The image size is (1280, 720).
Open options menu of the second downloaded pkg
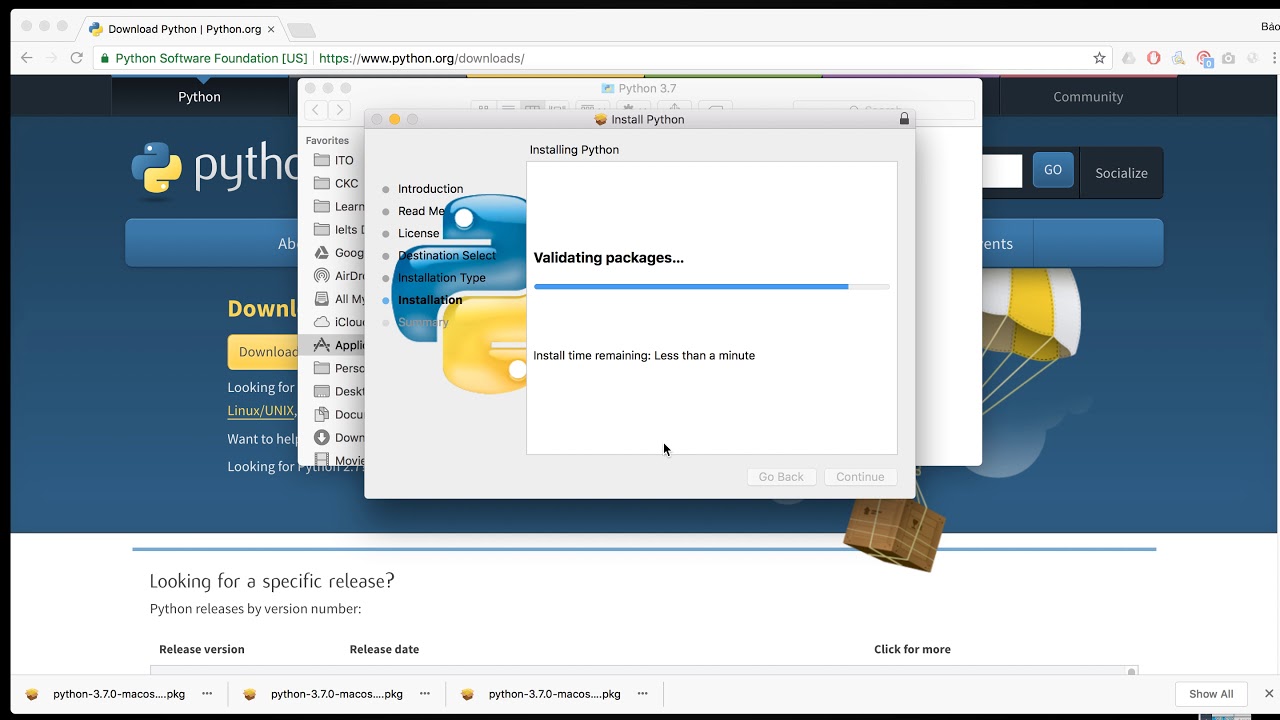[425, 693]
